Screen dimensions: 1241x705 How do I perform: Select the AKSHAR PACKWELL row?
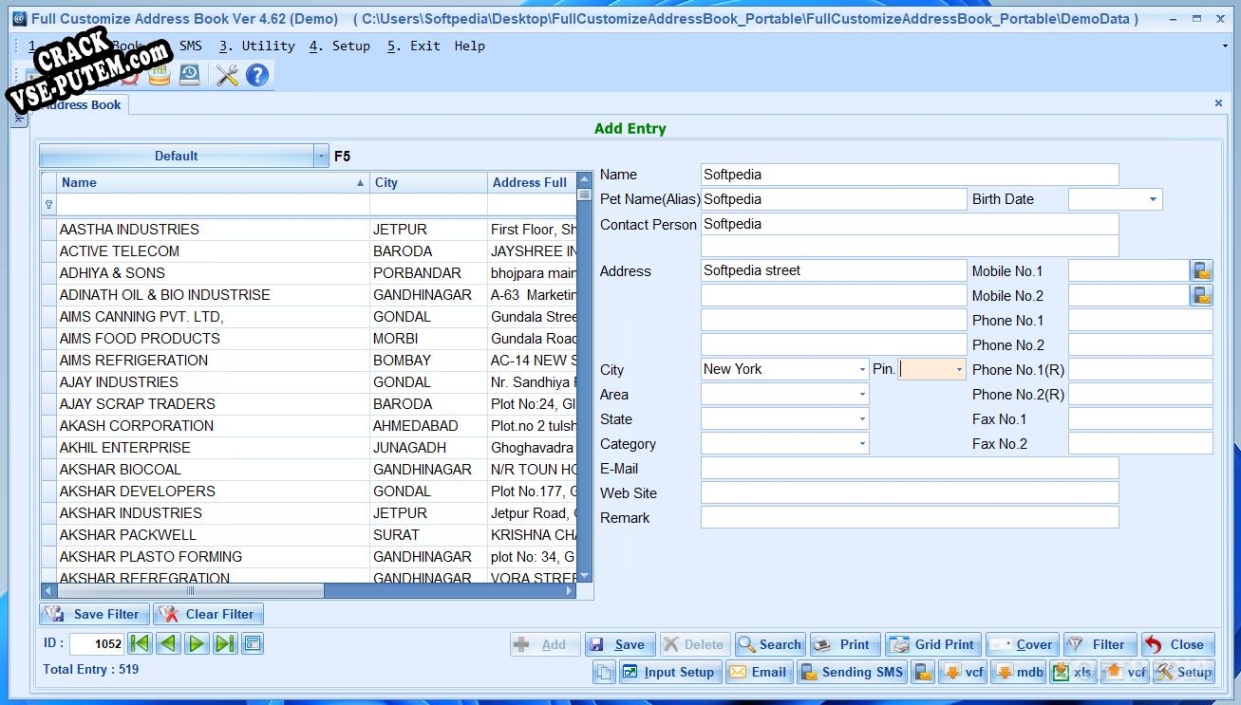[x=309, y=535]
